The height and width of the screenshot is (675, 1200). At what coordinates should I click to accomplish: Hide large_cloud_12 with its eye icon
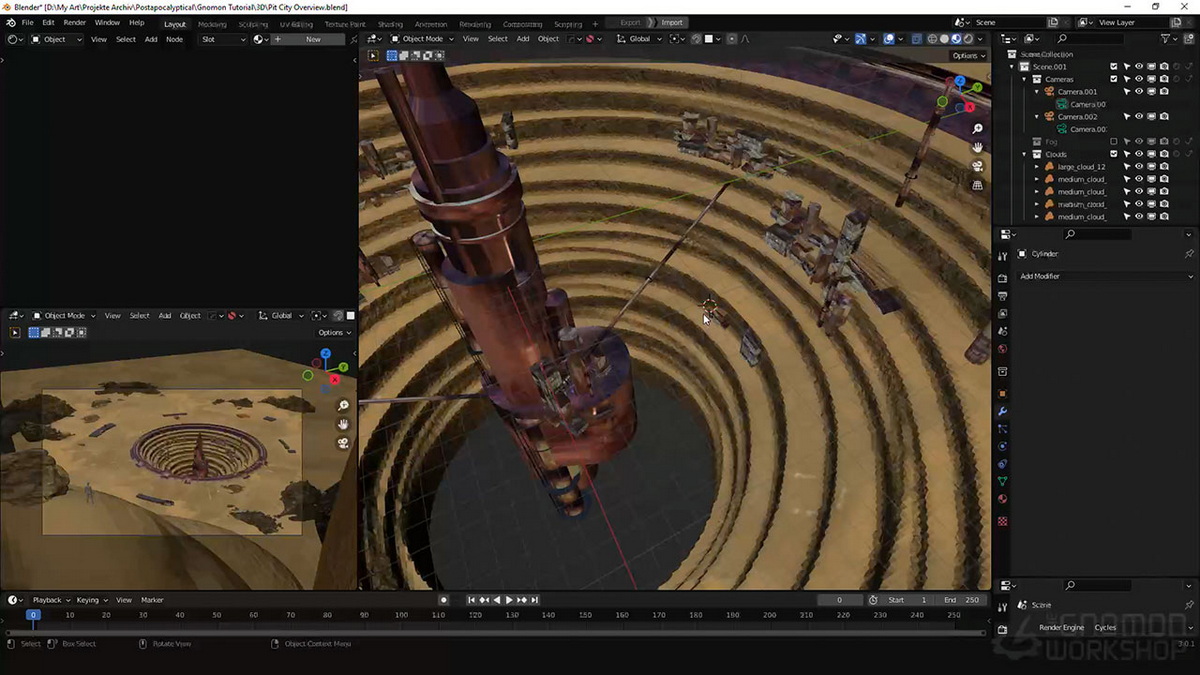1139,167
